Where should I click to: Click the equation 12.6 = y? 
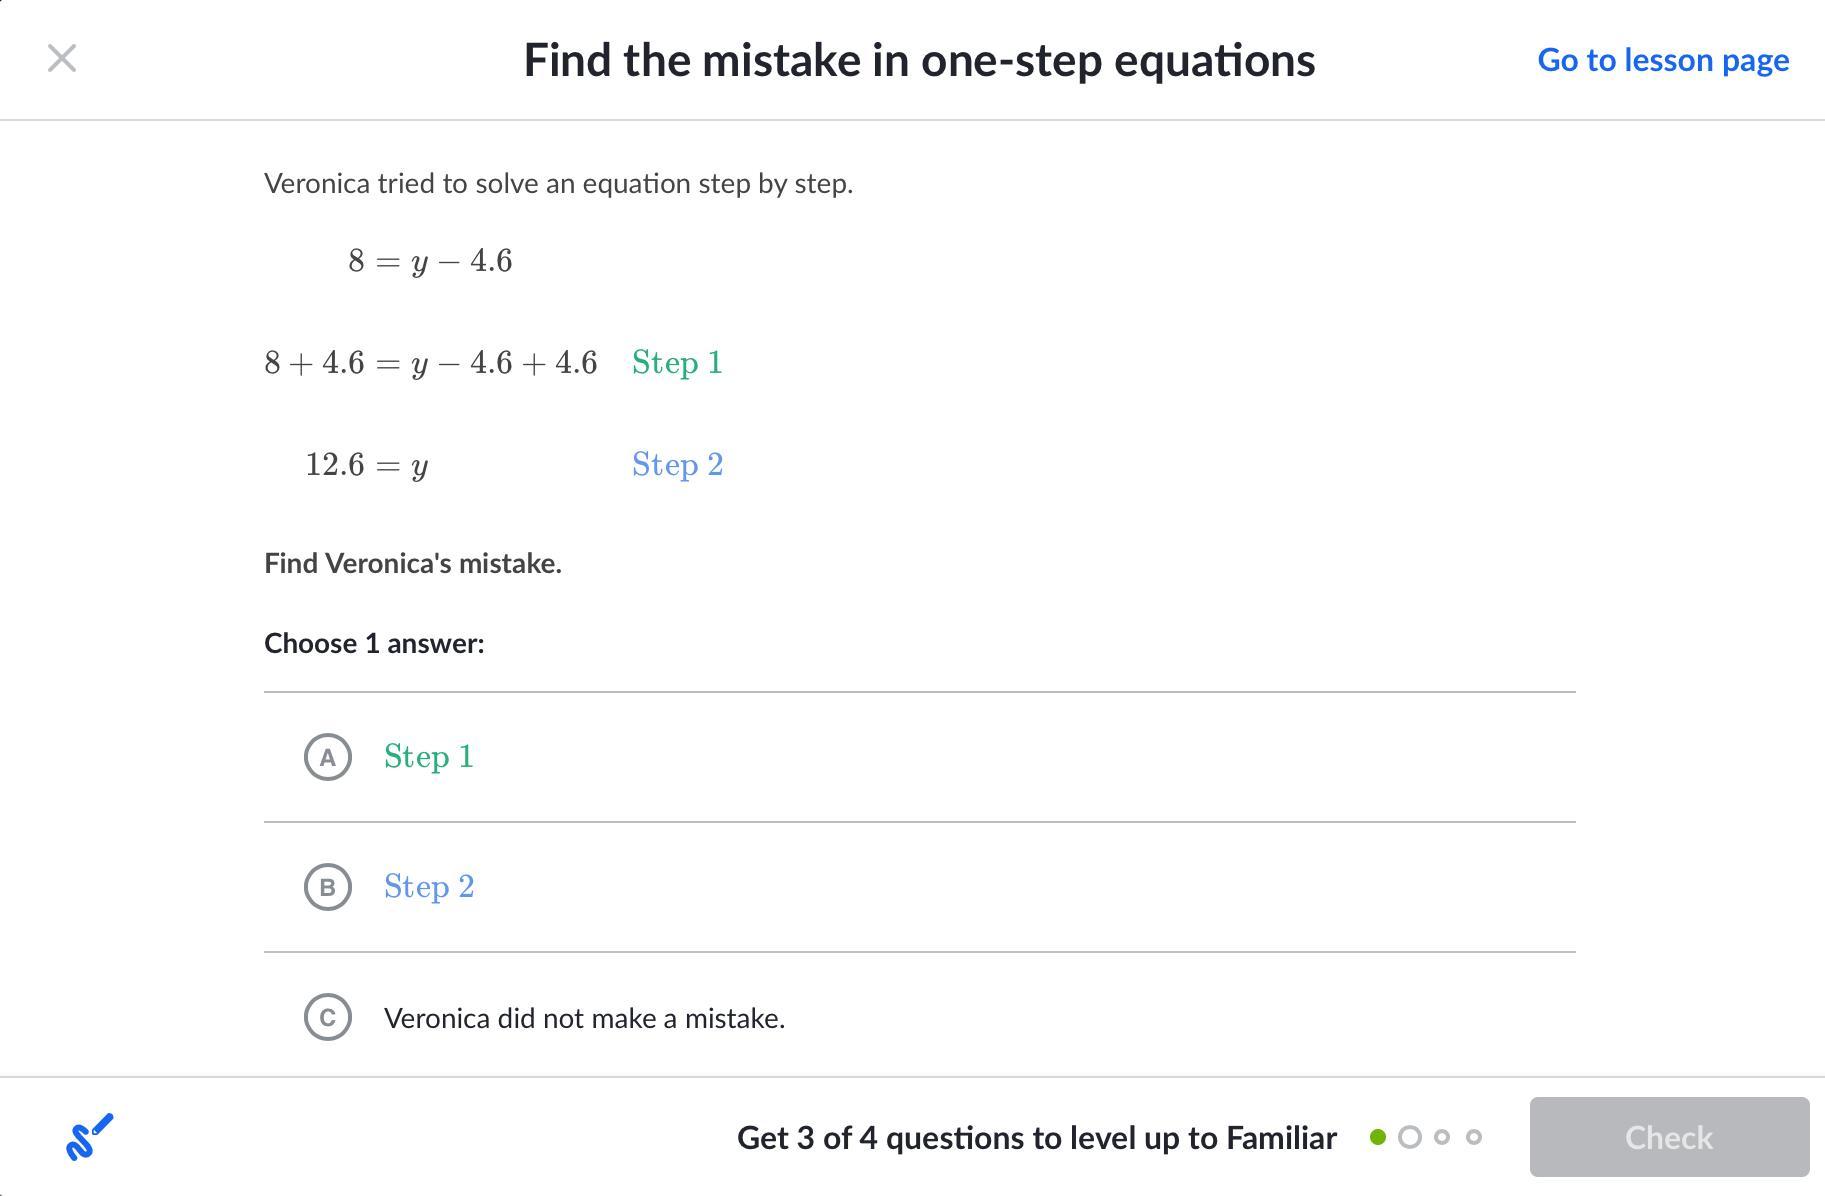367,465
